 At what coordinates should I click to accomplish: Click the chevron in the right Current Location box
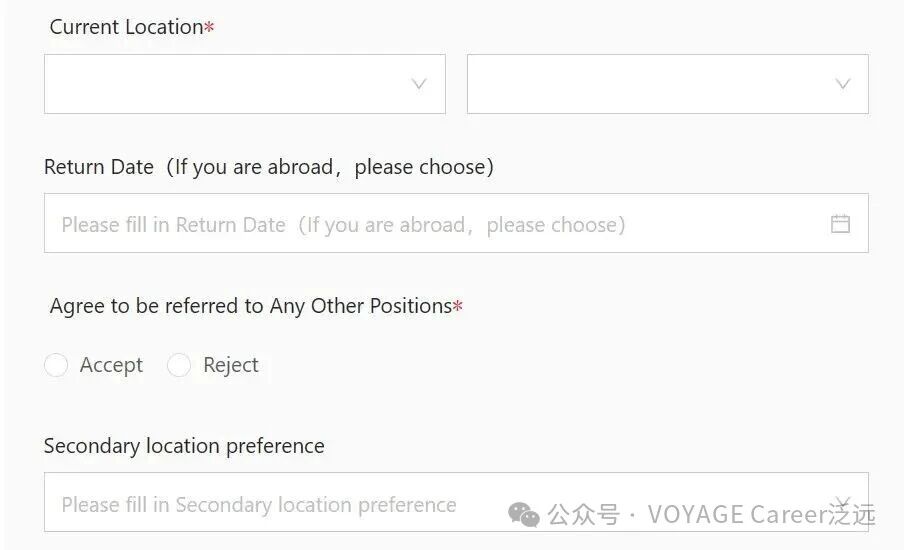point(843,84)
